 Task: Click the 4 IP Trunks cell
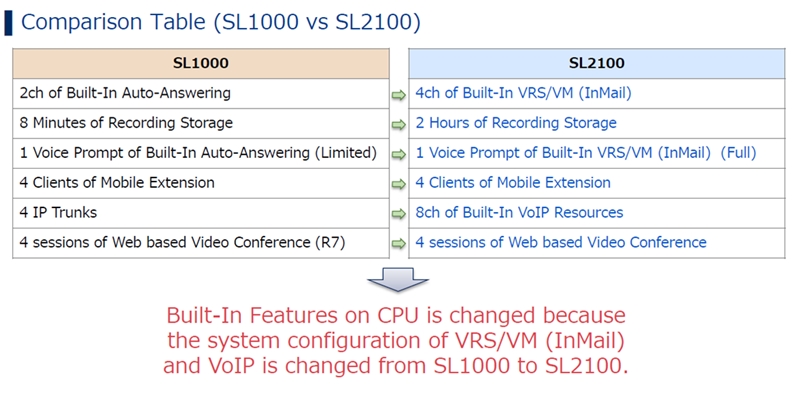(201, 213)
